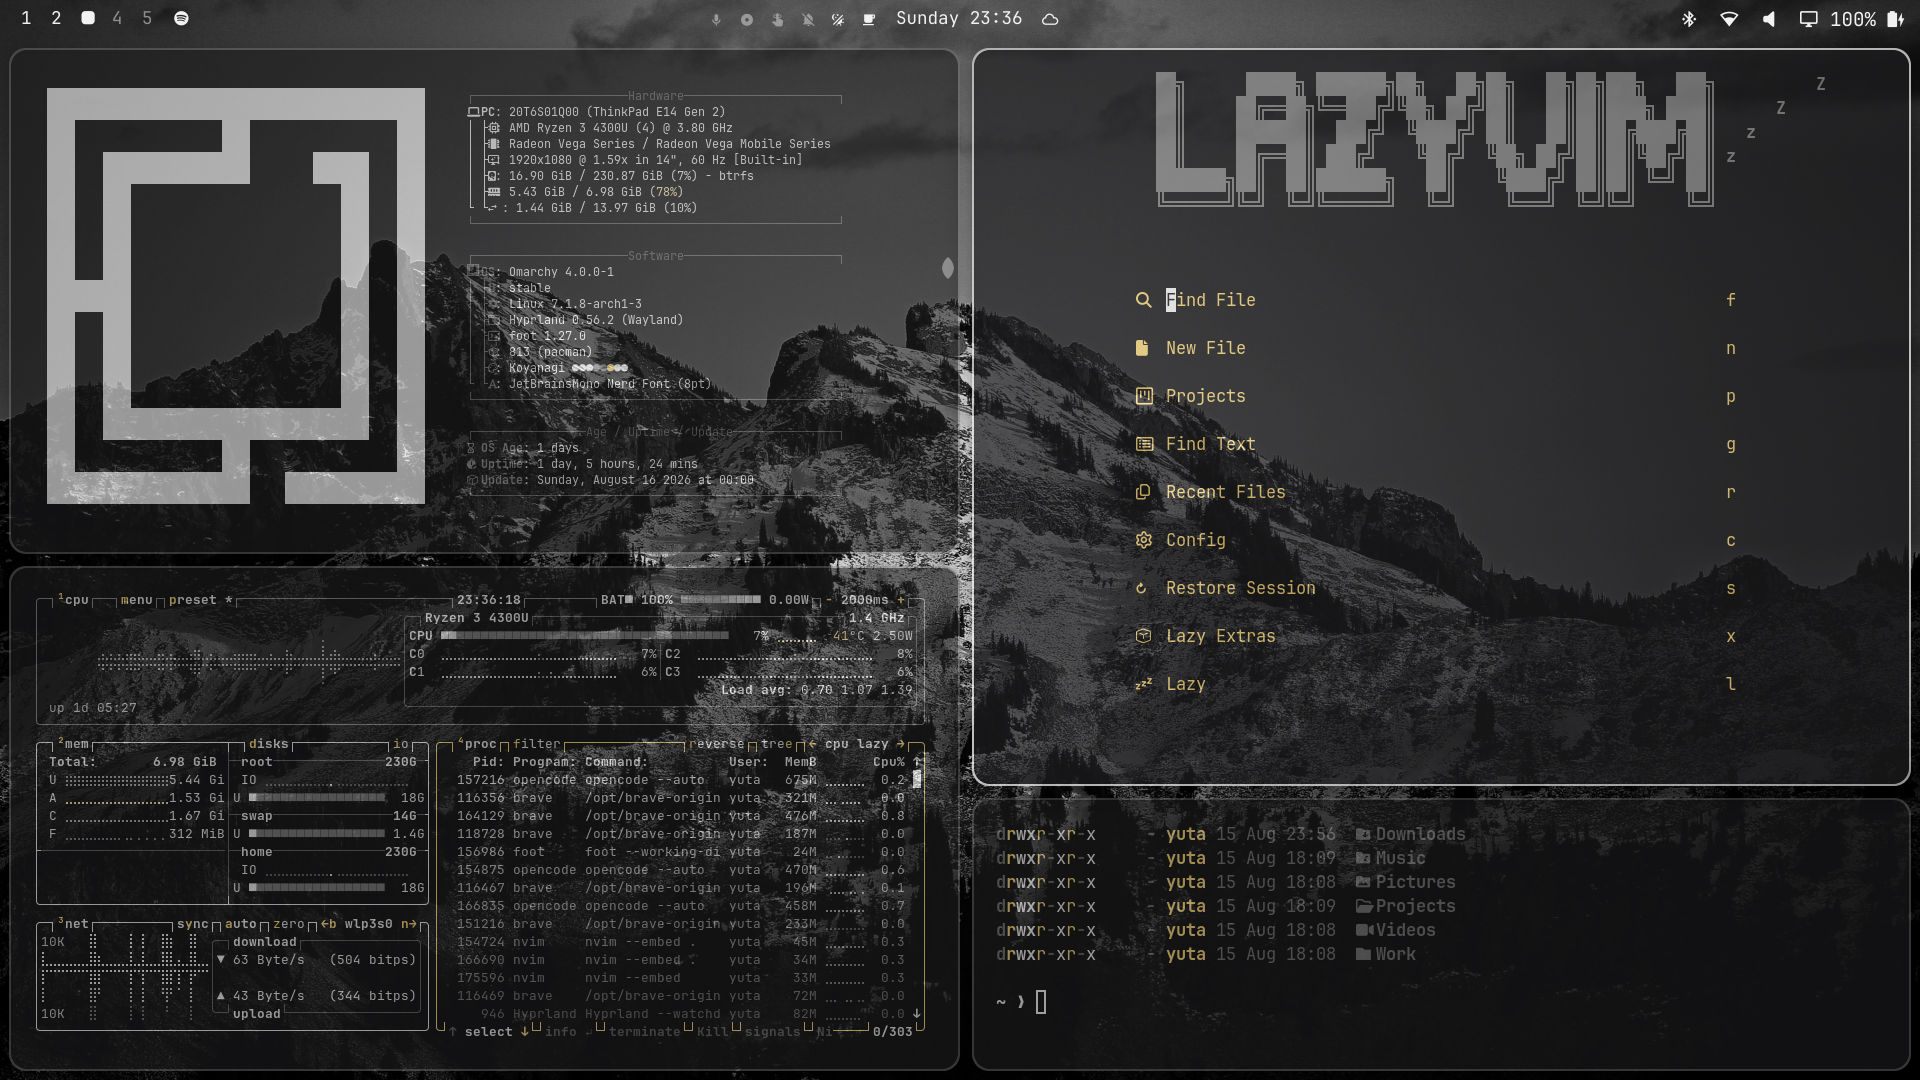
Task: Click the monitor display icon
Action: pos(1808,19)
